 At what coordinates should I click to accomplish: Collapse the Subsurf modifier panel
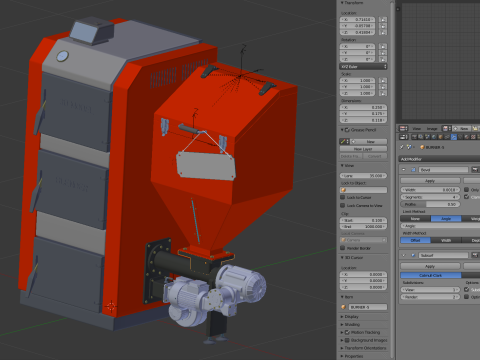[404, 255]
